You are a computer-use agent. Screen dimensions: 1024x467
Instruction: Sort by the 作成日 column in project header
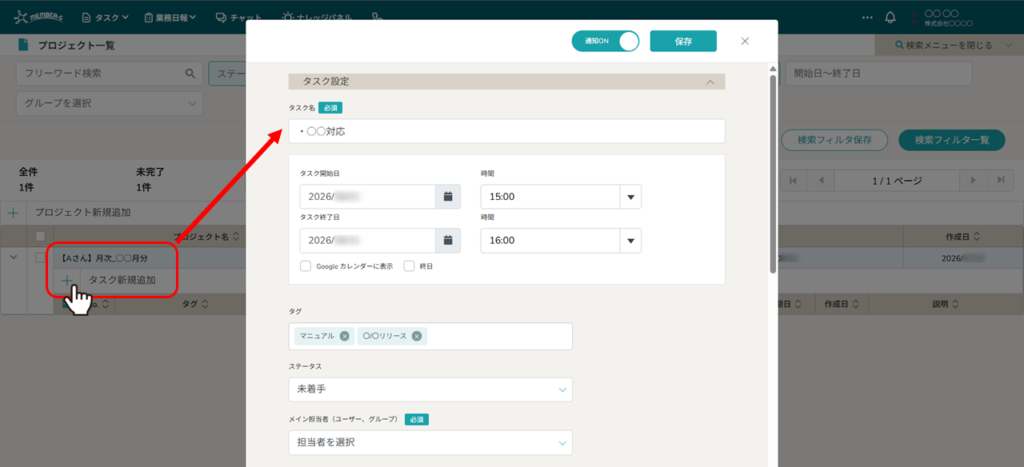(x=963, y=236)
